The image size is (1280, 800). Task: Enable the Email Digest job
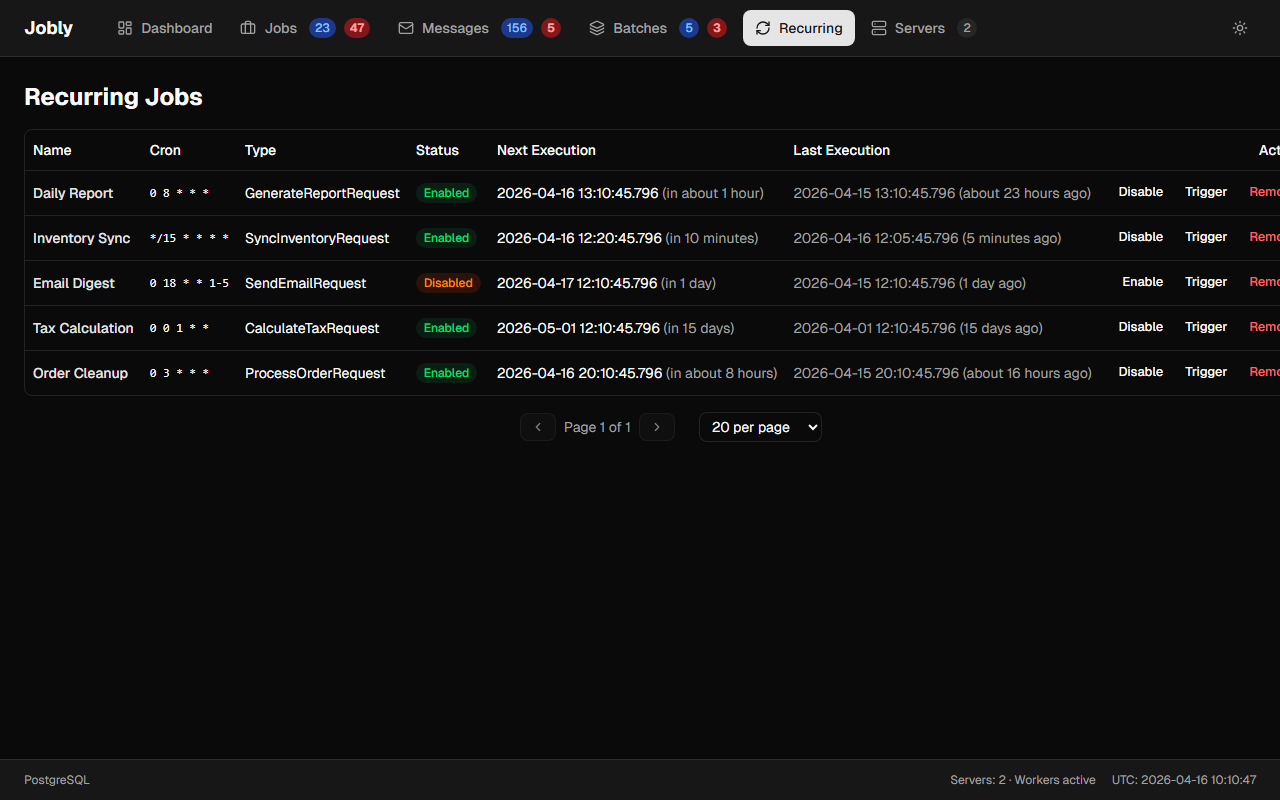click(1142, 282)
